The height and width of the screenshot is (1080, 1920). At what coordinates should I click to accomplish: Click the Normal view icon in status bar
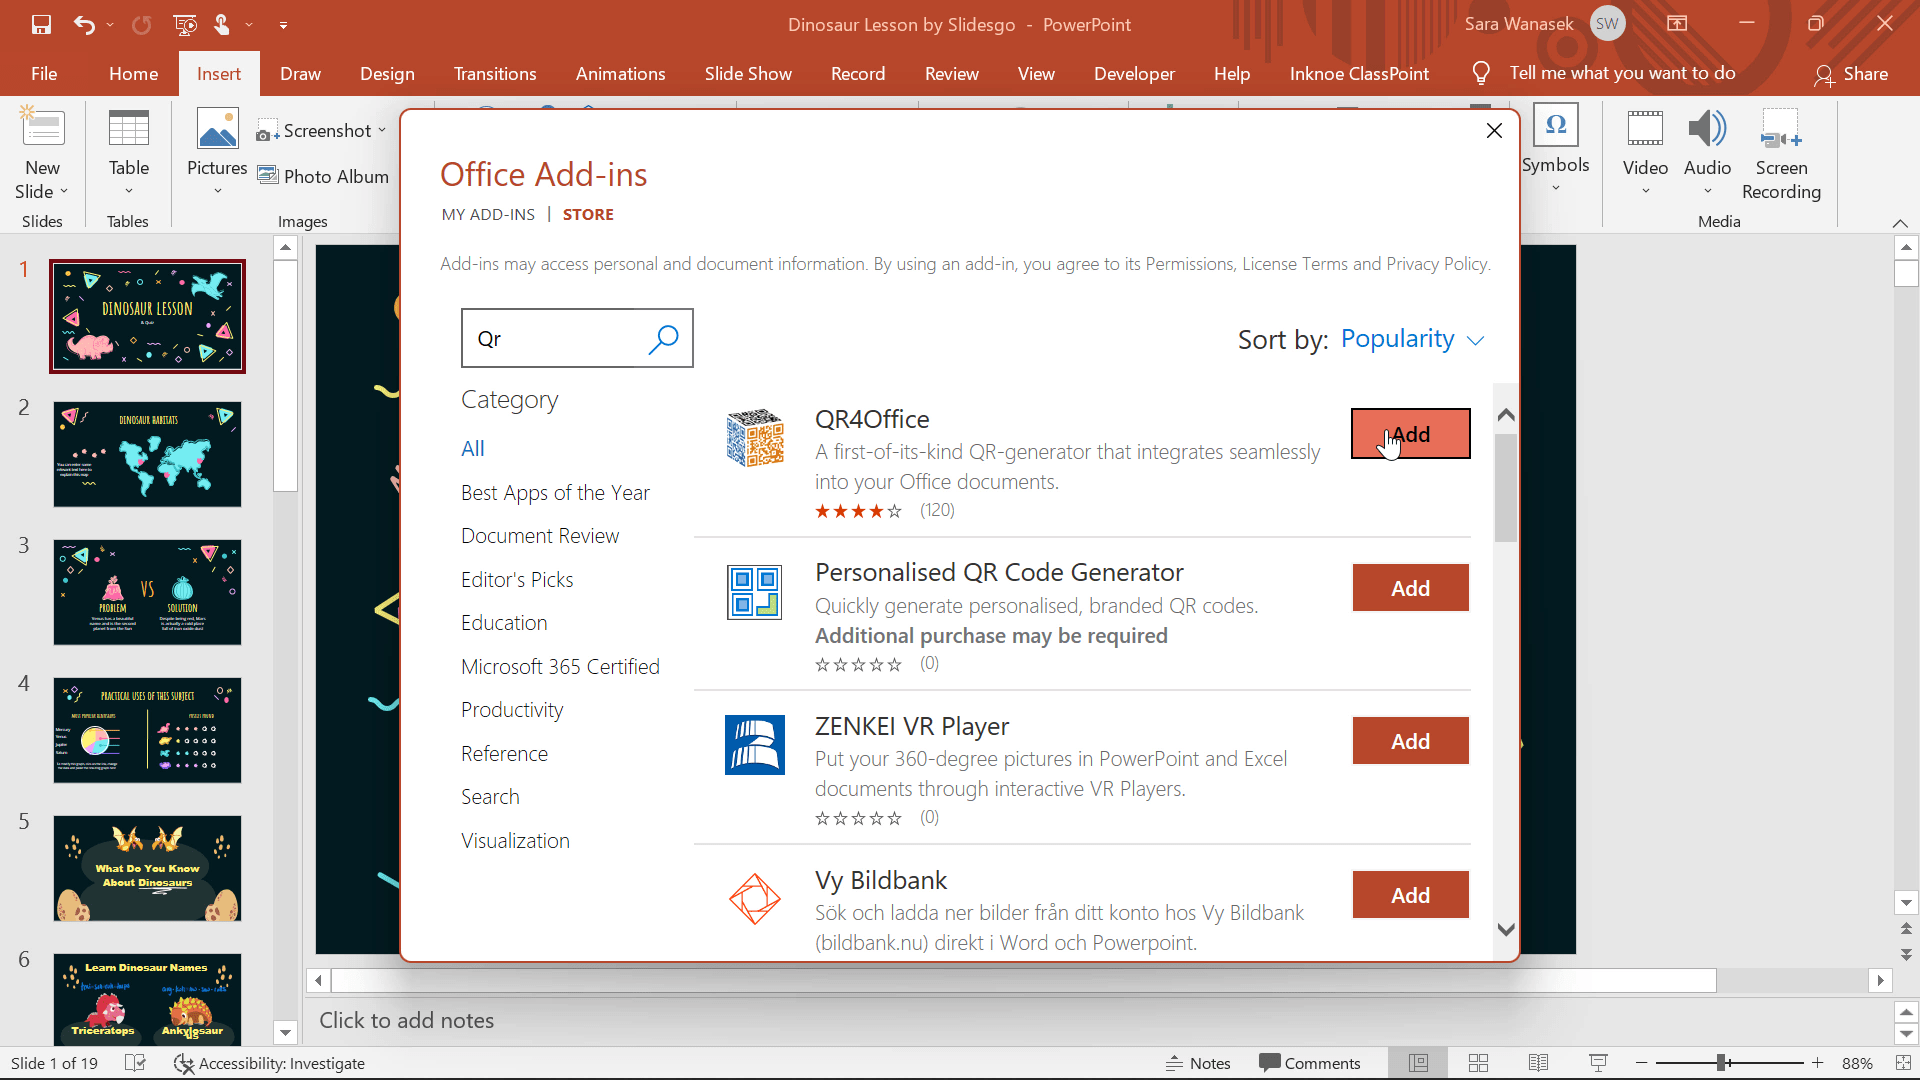pyautogui.click(x=1418, y=1063)
